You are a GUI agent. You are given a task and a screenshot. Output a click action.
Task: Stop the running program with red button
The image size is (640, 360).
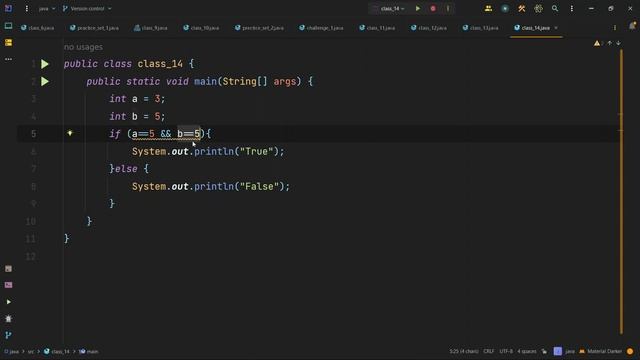coord(433,9)
